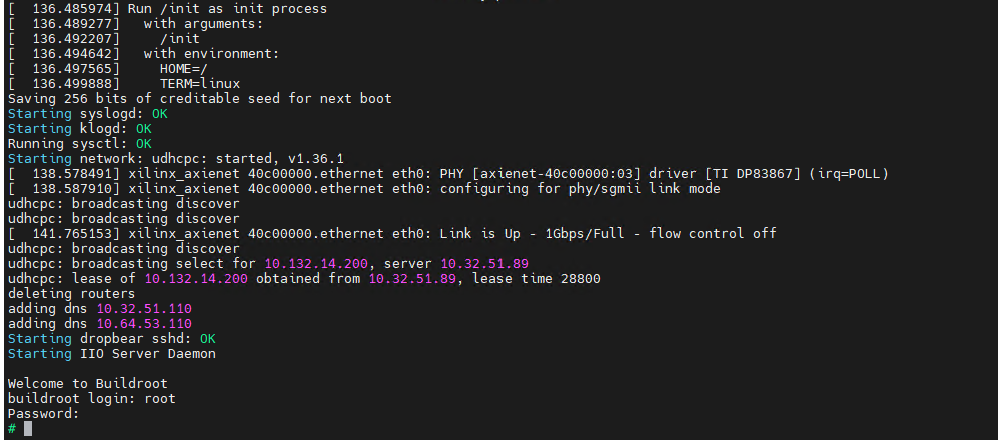Click the kernel timestamp 141.765153
The image size is (998, 440).
pyautogui.click(x=68, y=234)
